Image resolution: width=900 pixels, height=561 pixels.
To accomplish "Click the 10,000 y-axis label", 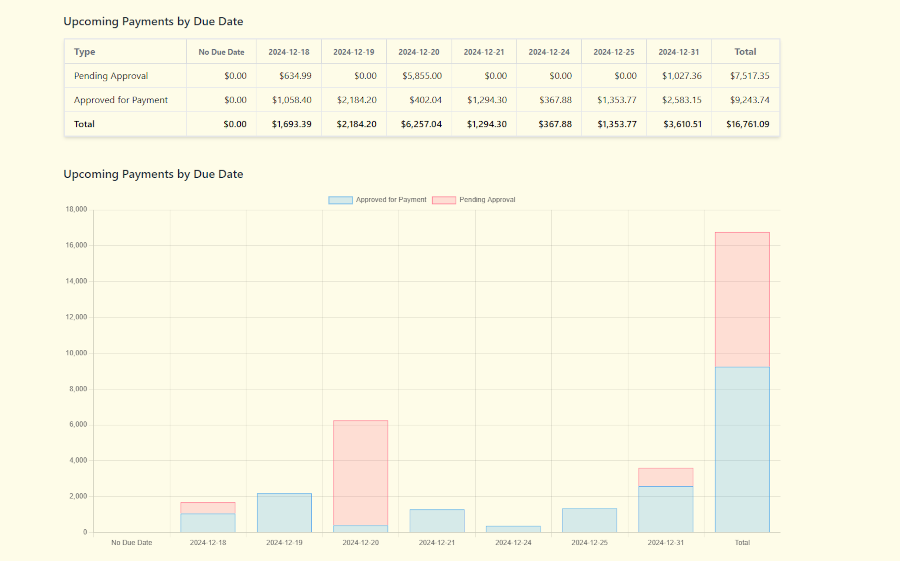I will [76, 353].
